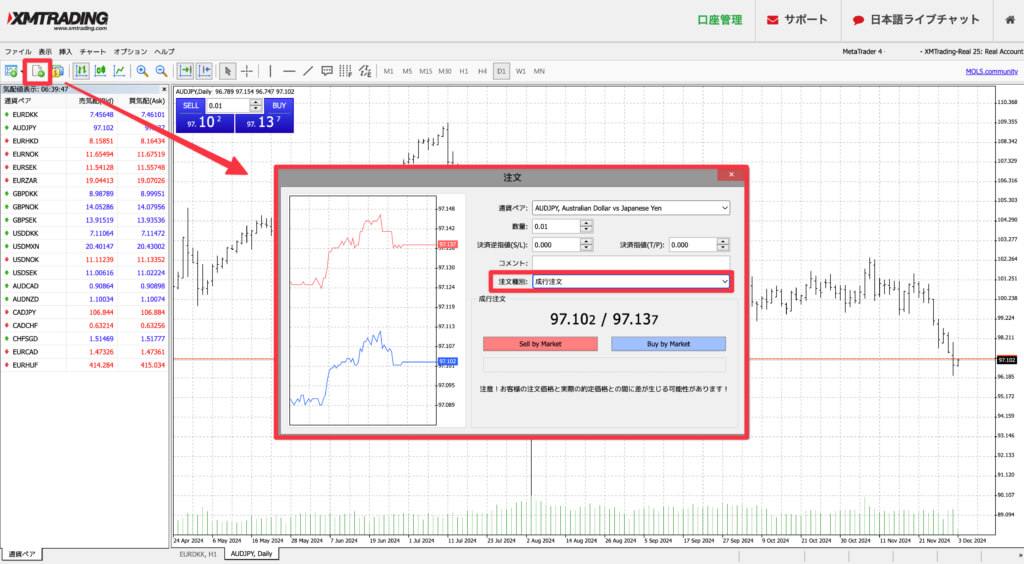Open the 注文種別 order type dropdown
Image resolution: width=1024 pixels, height=564 pixels.
[x=631, y=282]
